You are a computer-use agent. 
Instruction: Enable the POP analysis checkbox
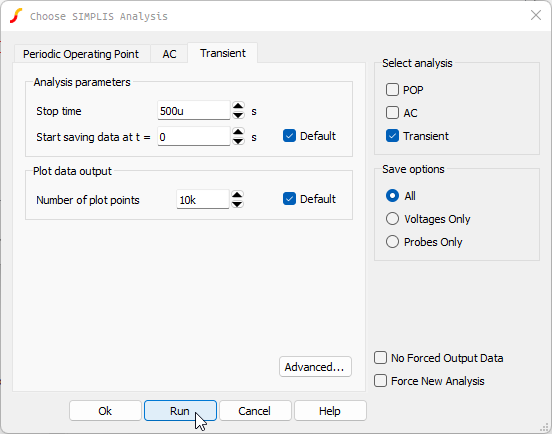pyautogui.click(x=392, y=90)
